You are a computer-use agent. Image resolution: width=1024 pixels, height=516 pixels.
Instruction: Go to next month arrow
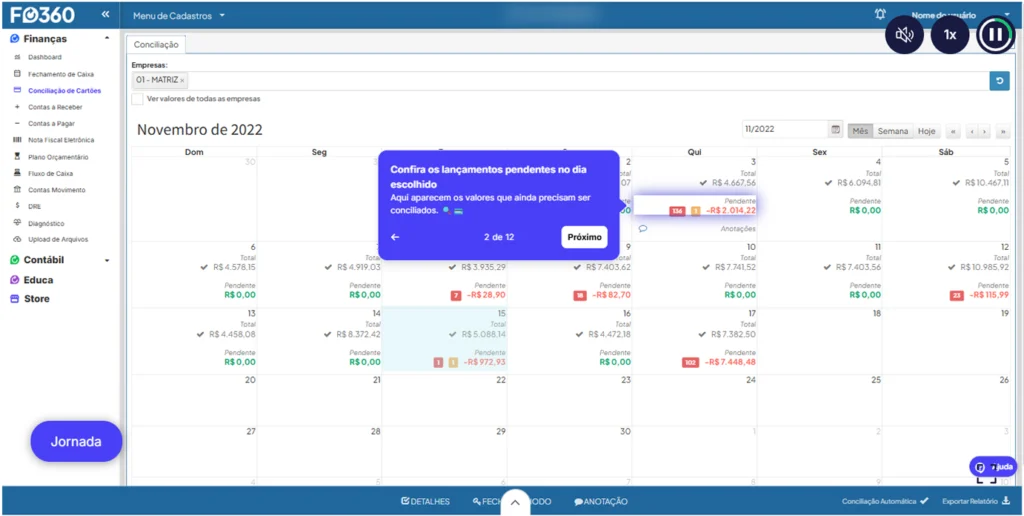[984, 131]
